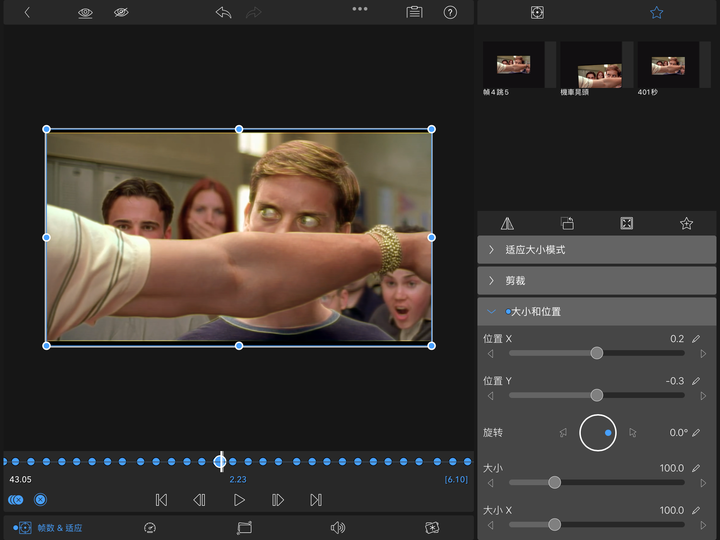Open the fit-to-frame square icon tab
This screenshot has height=540, width=720.
point(627,224)
